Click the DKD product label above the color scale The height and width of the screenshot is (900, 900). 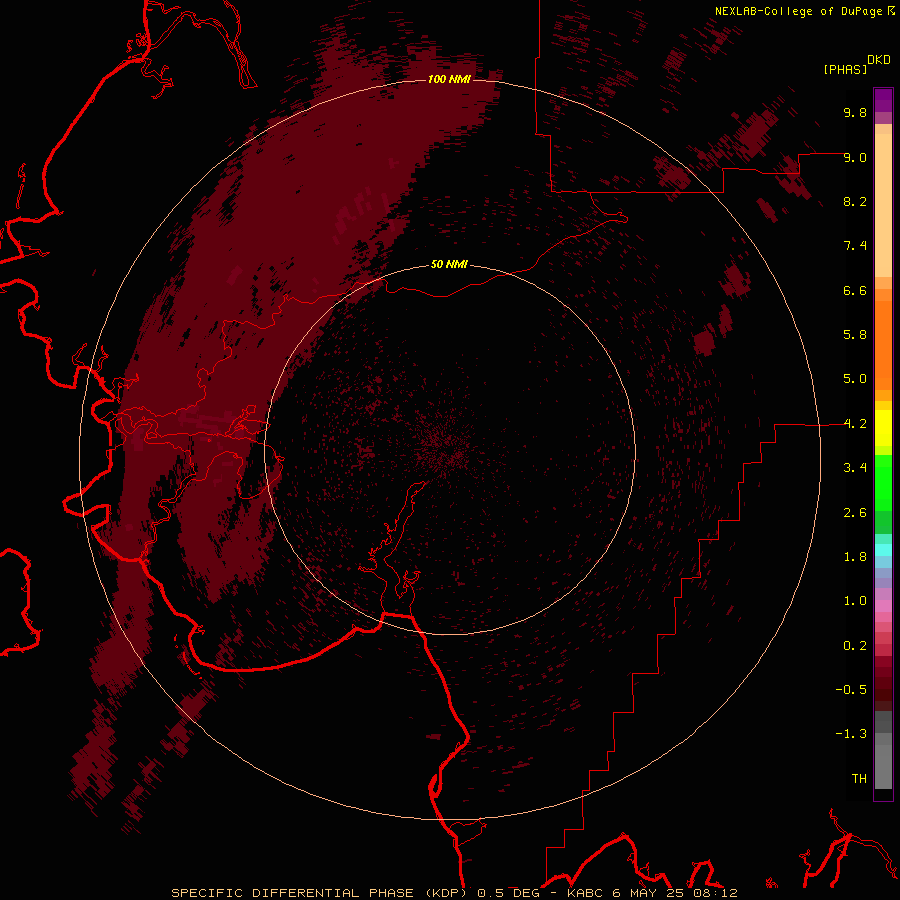[879, 60]
